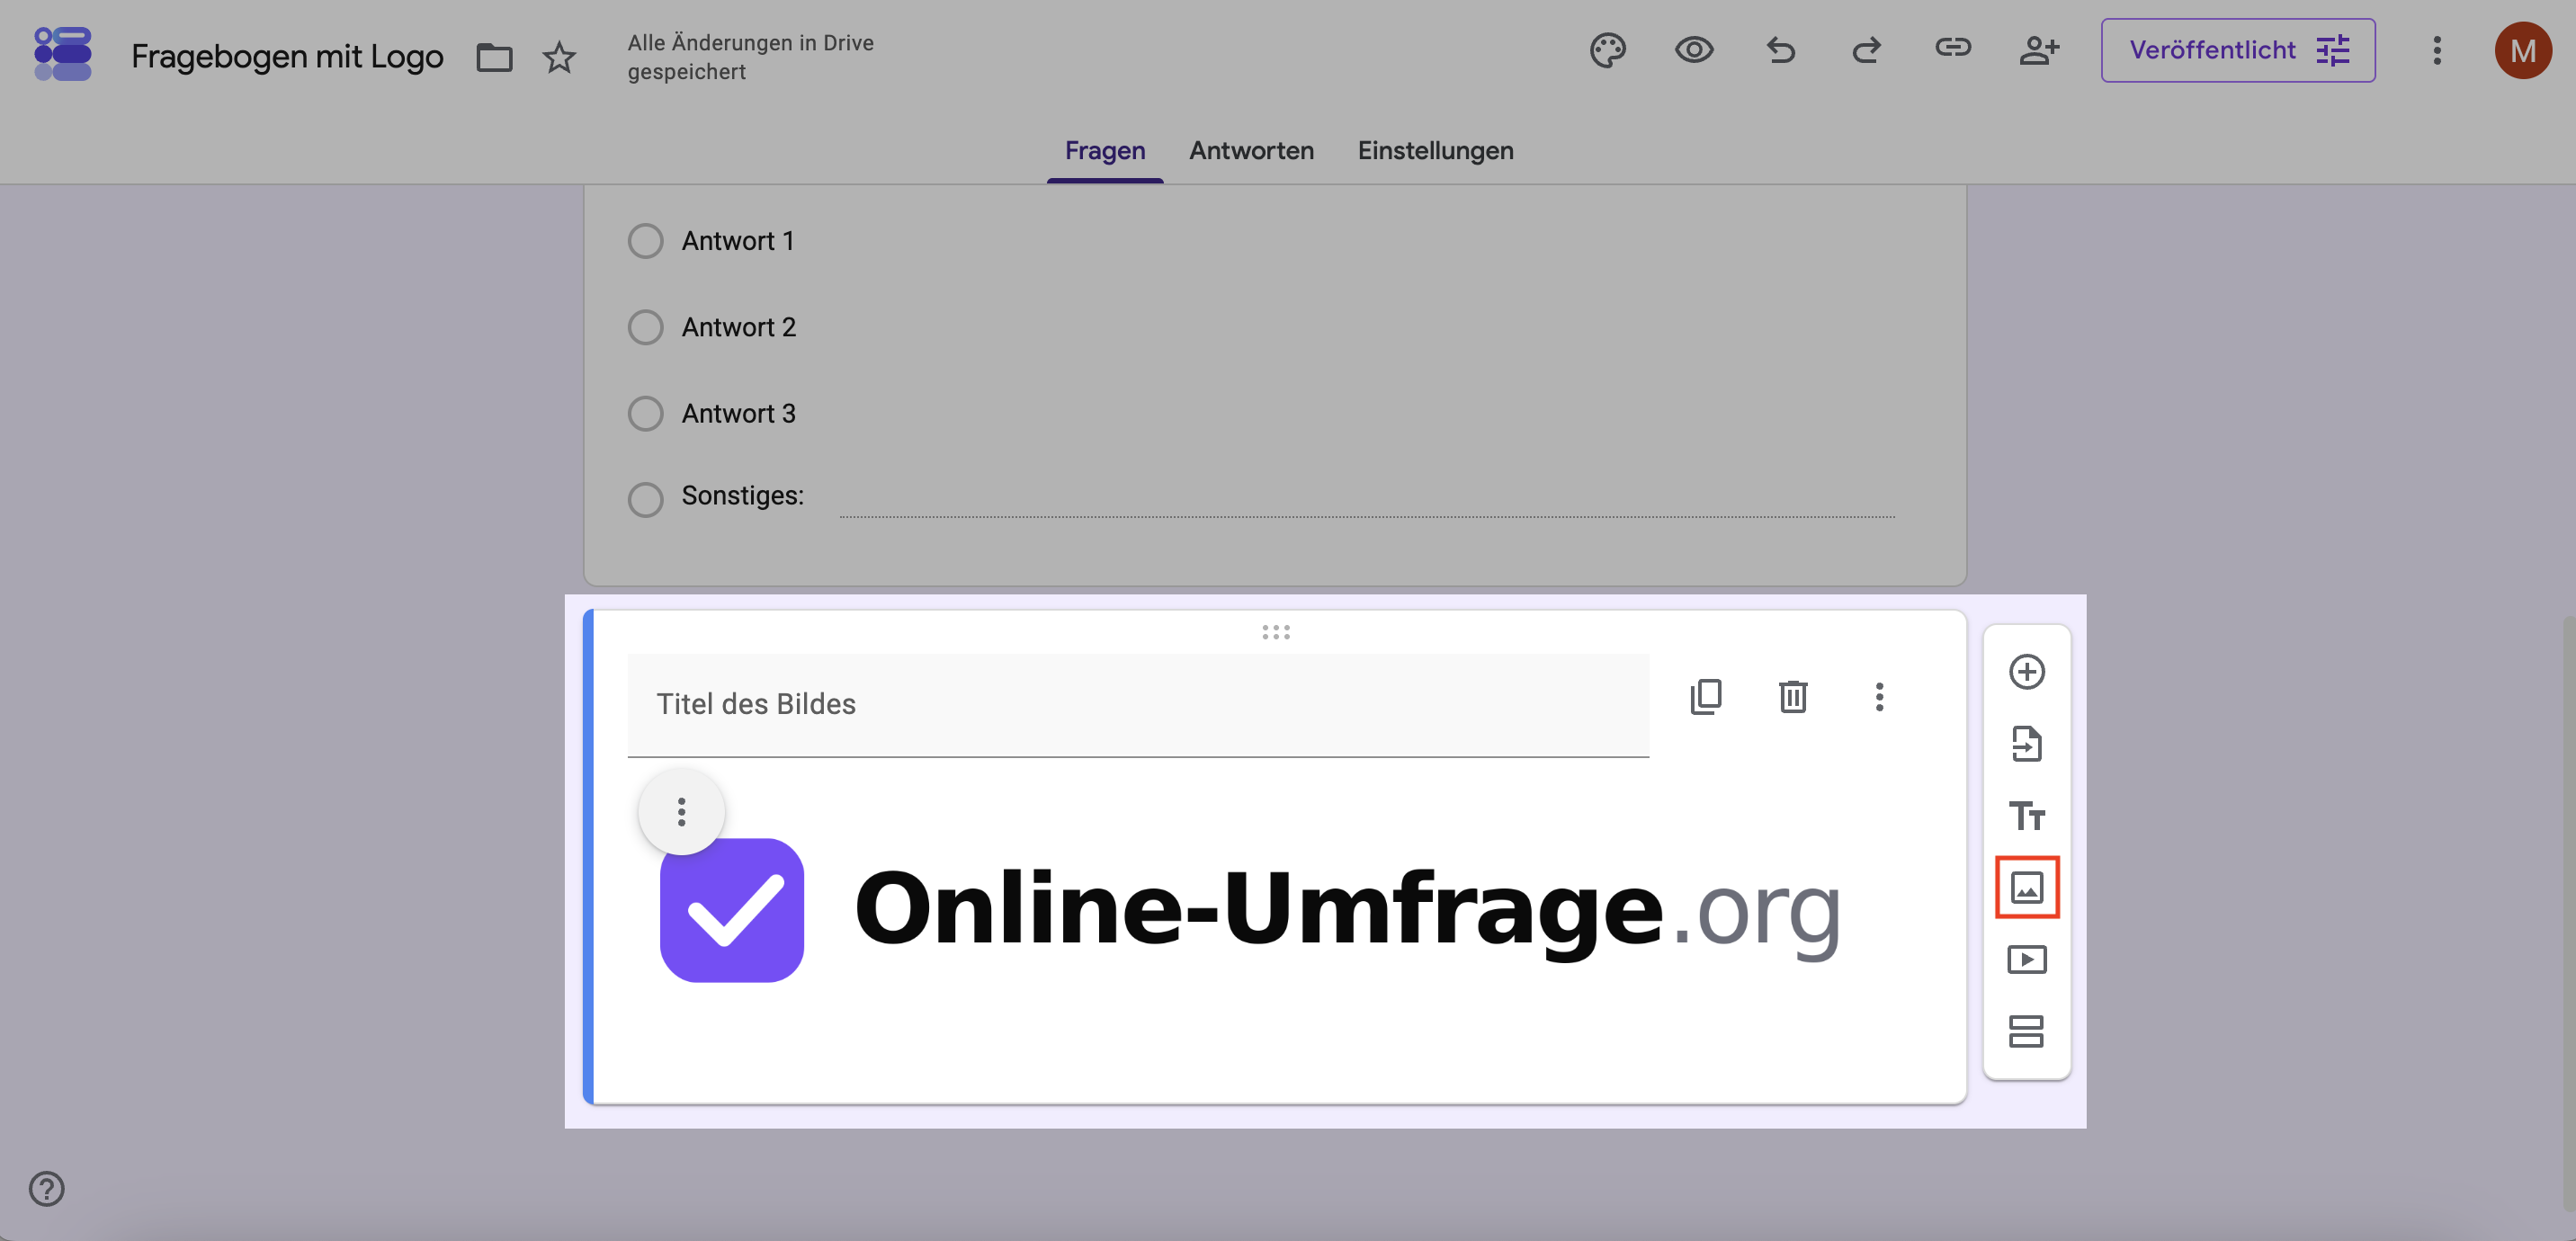This screenshot has width=2576, height=1241.
Task: Click the Sonstiges text line
Action: pyautogui.click(x=1367, y=500)
